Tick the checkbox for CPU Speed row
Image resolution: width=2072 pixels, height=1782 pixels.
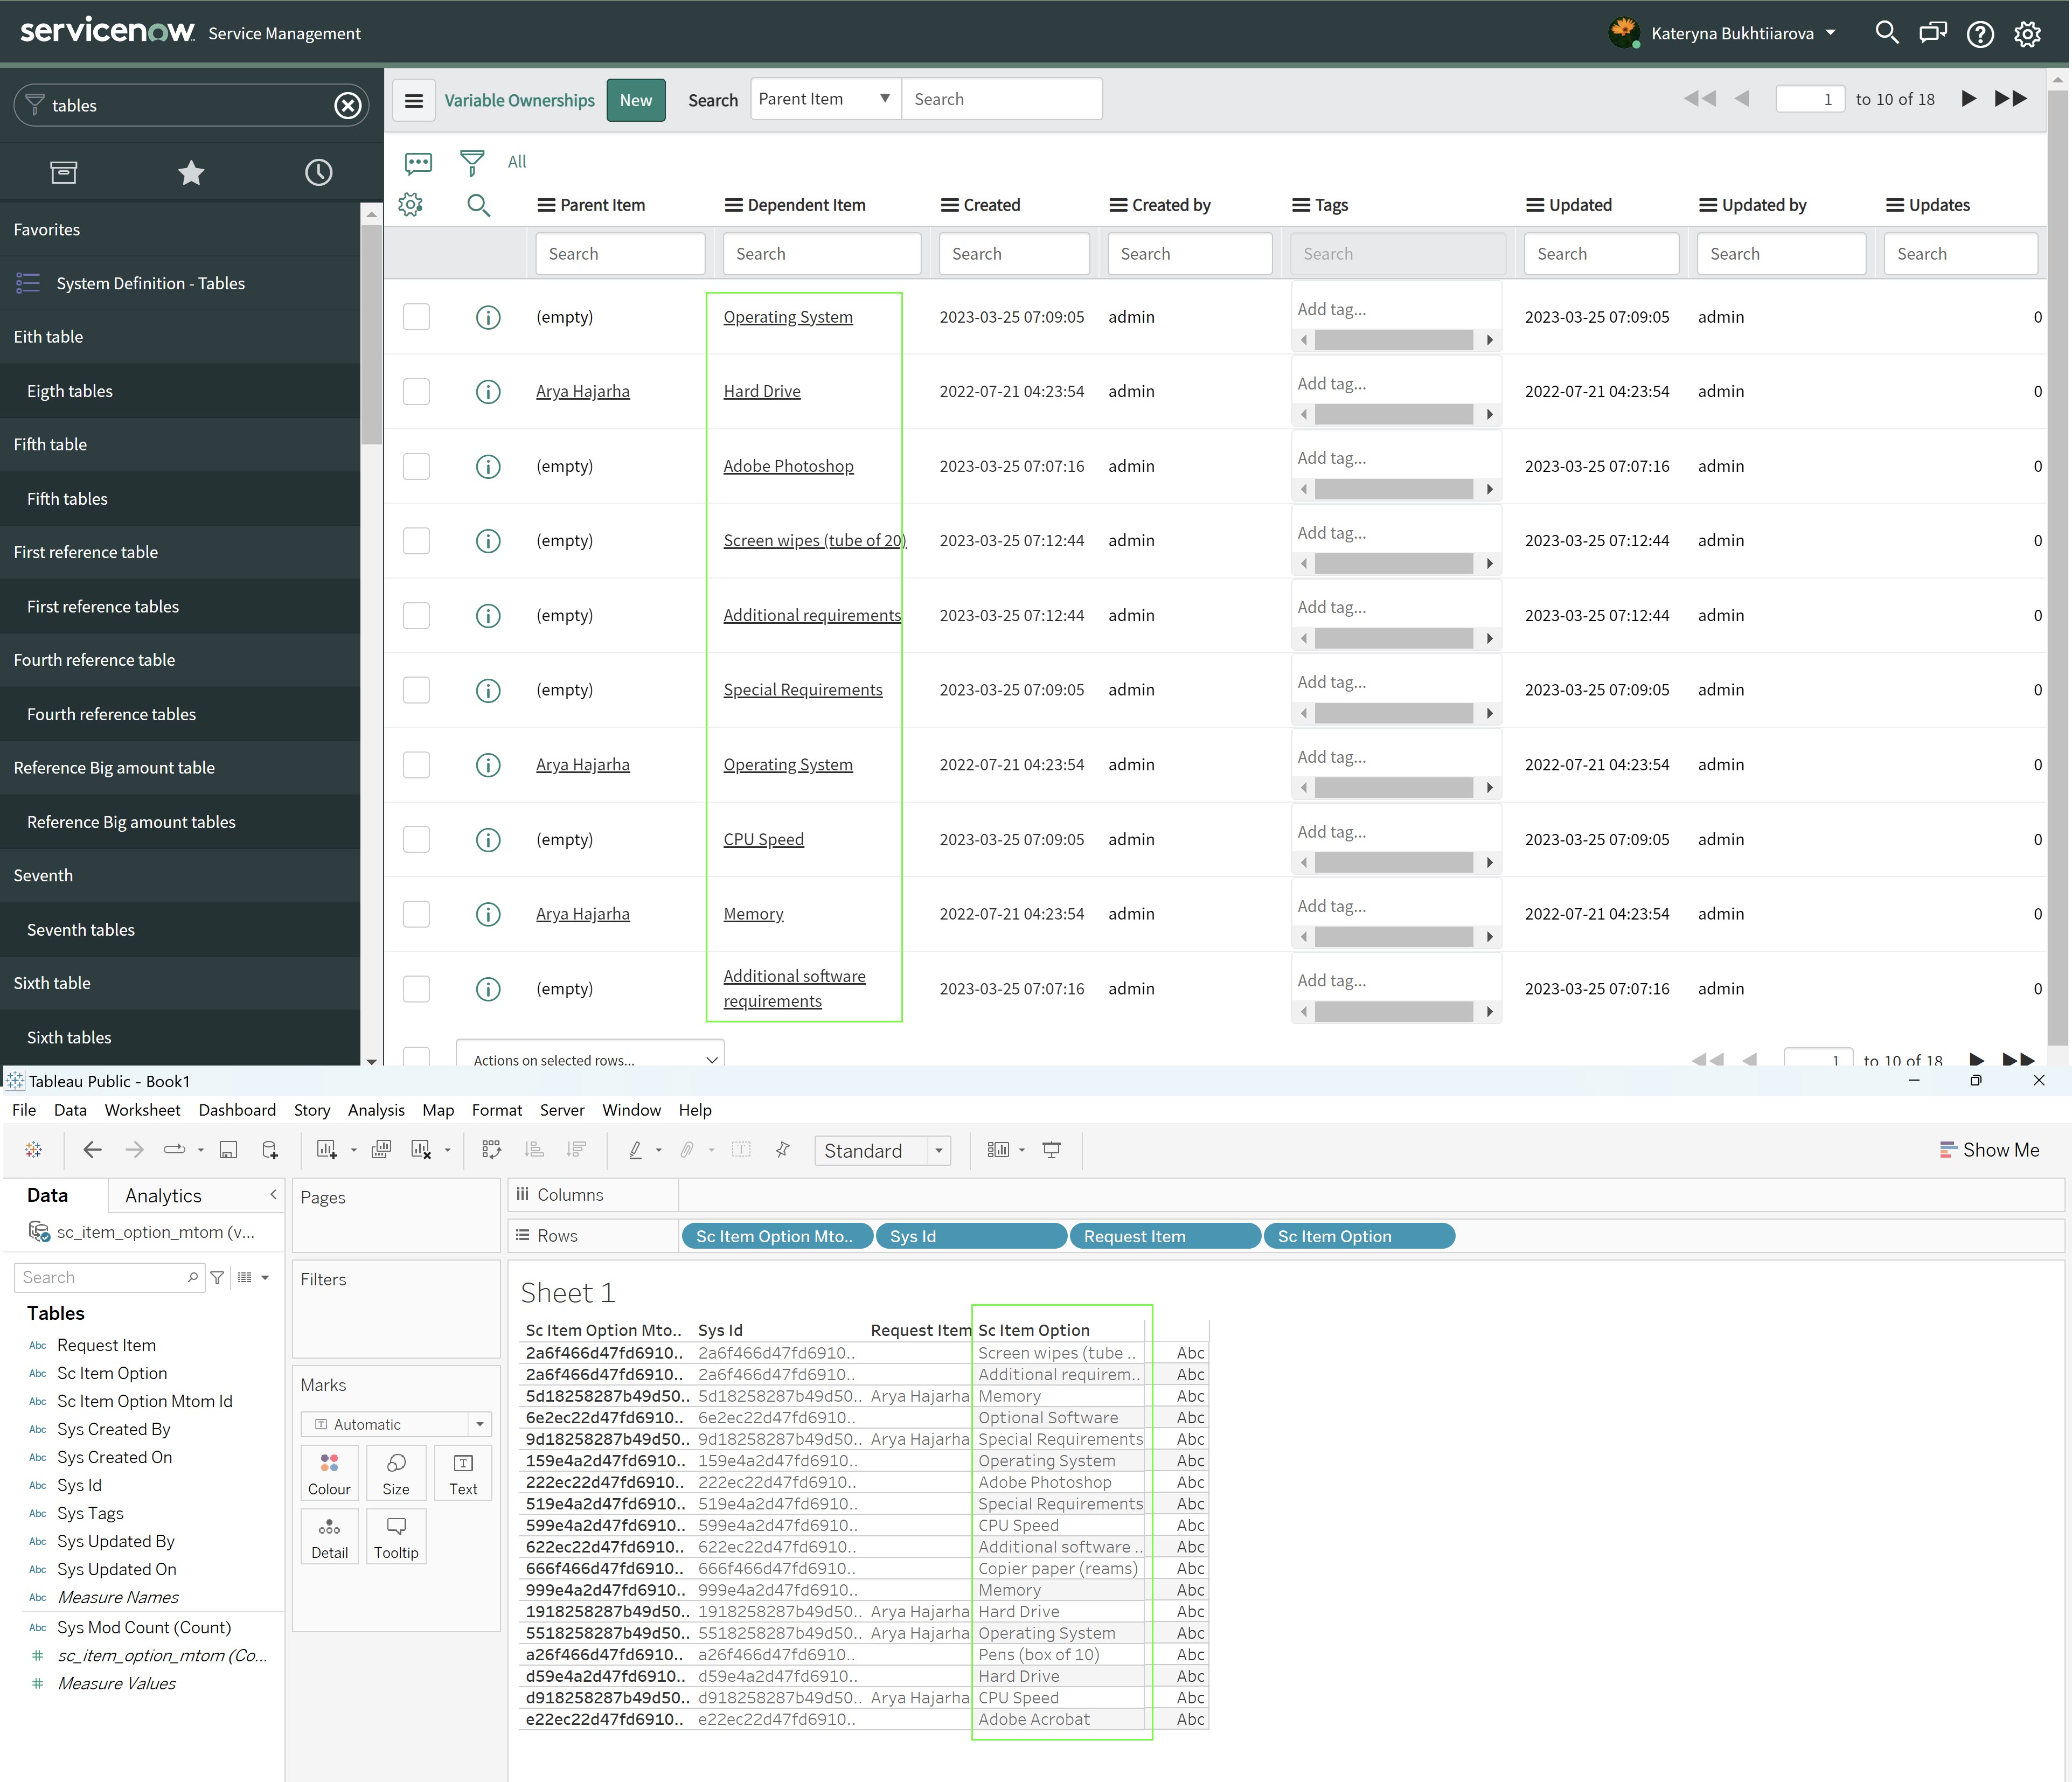point(416,839)
